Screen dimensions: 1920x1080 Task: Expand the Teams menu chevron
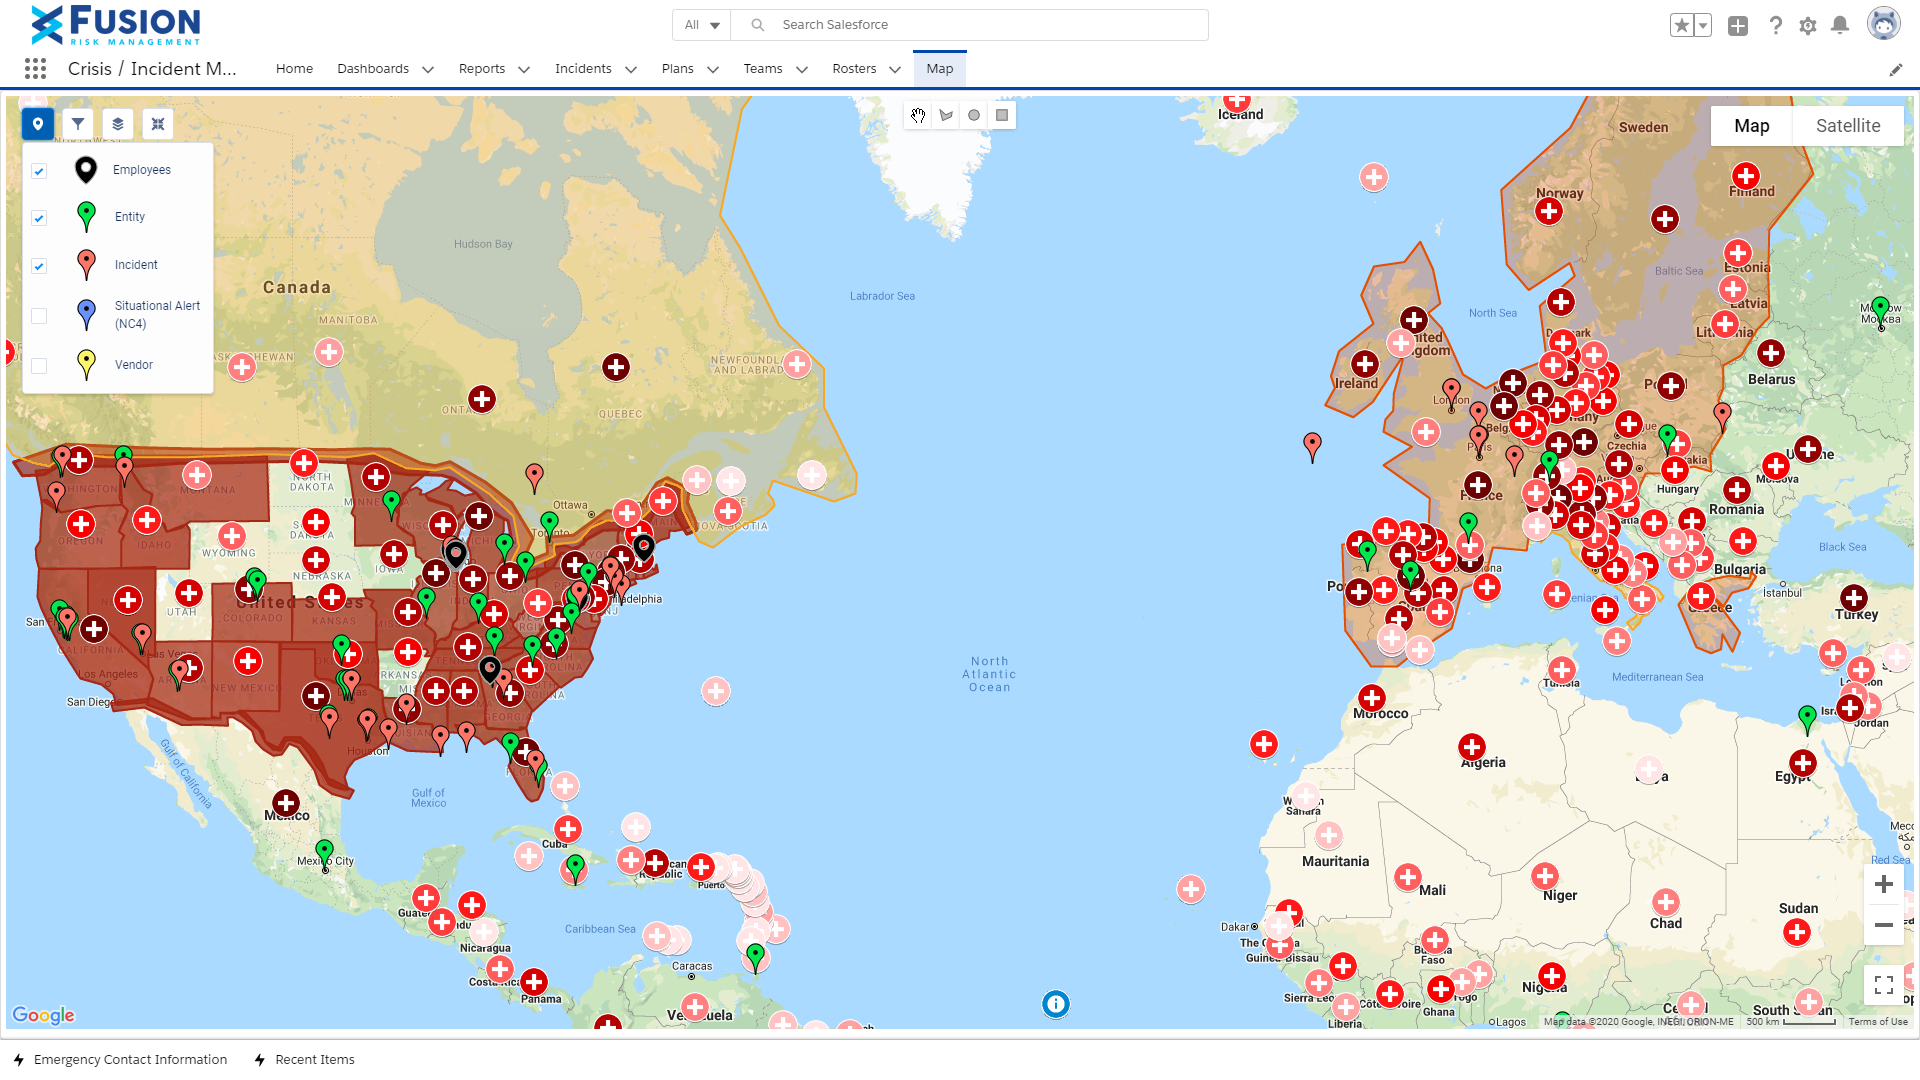pyautogui.click(x=803, y=69)
